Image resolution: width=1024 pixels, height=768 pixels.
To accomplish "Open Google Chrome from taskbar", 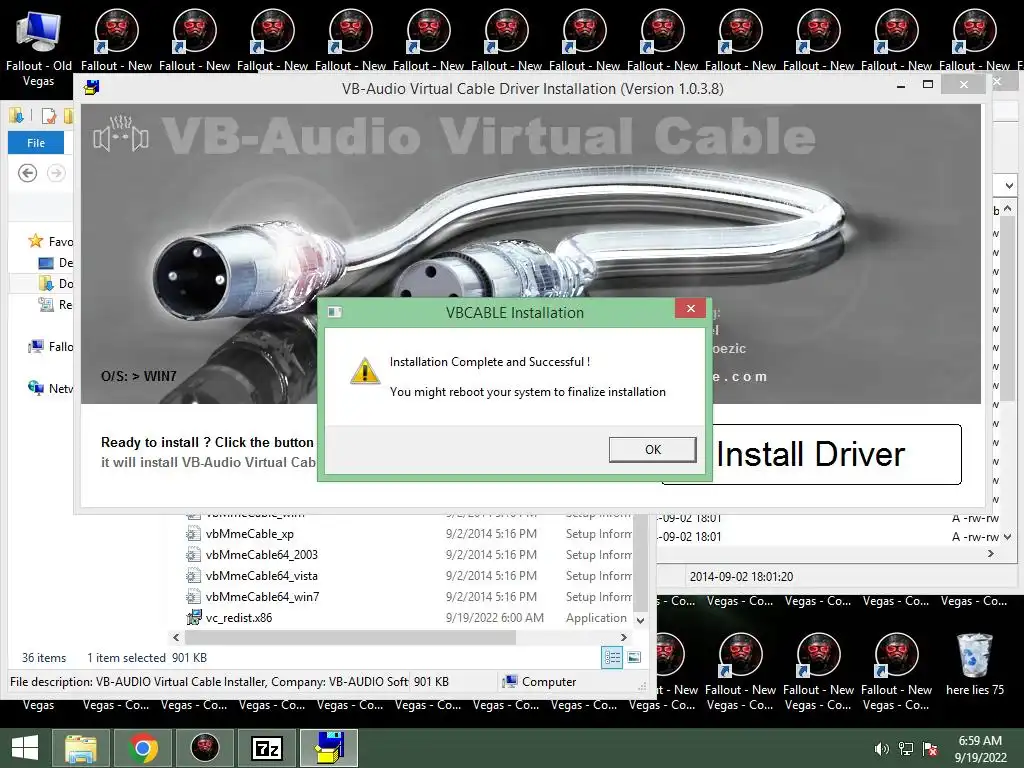I will tap(143, 748).
